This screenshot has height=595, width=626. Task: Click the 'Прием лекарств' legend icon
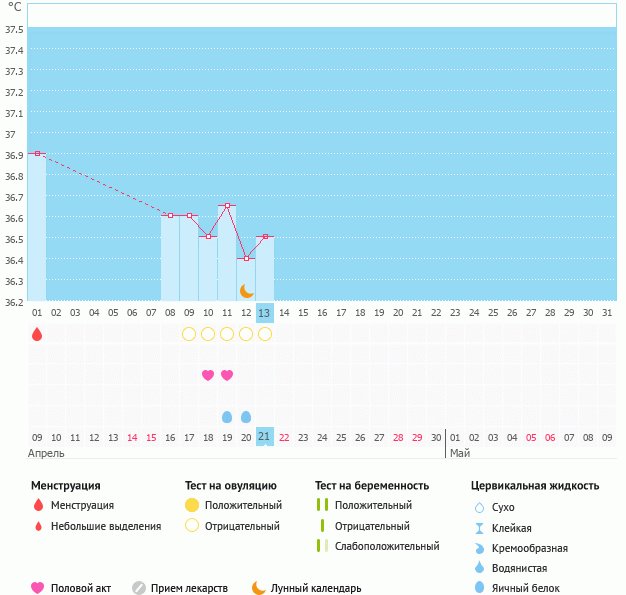(x=139, y=588)
